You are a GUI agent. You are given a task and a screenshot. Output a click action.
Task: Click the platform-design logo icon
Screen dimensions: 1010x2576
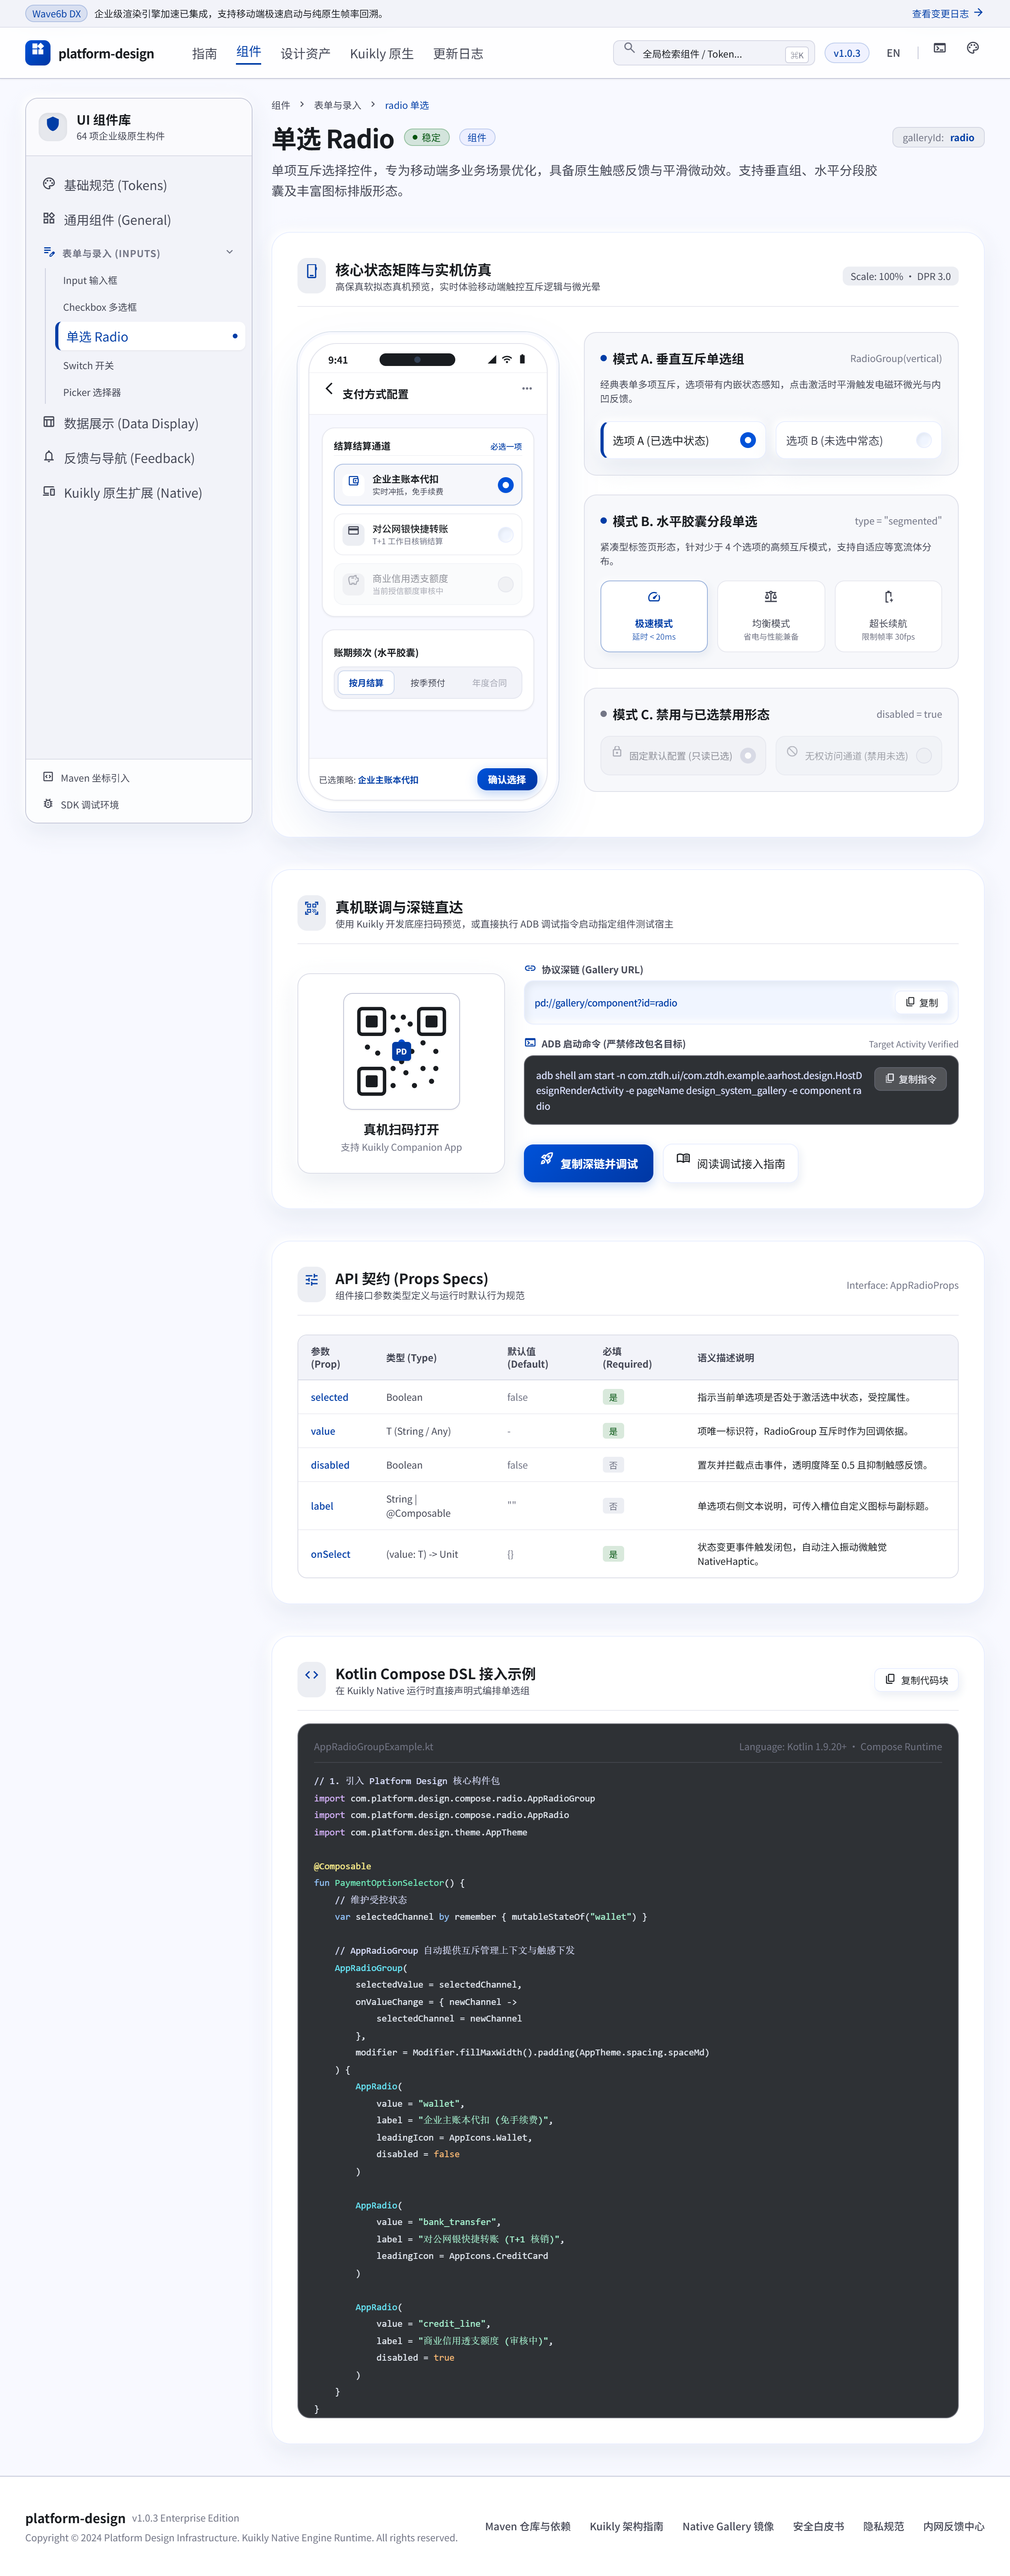click(38, 53)
